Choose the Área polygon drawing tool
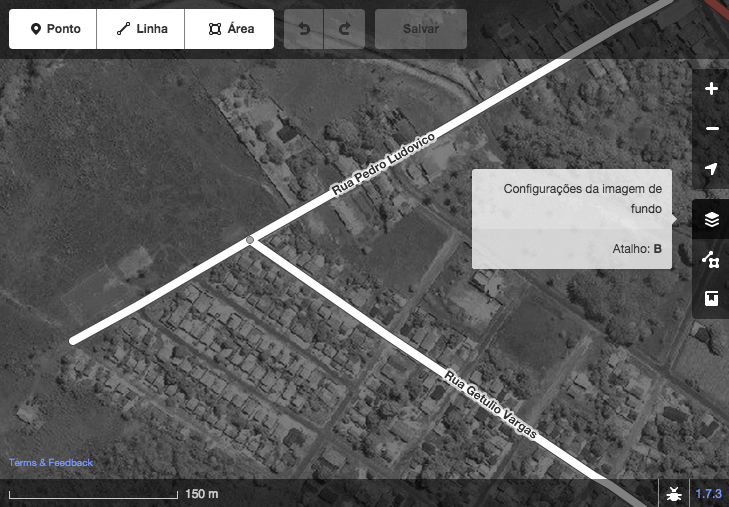Image resolution: width=729 pixels, height=507 pixels. click(x=229, y=30)
